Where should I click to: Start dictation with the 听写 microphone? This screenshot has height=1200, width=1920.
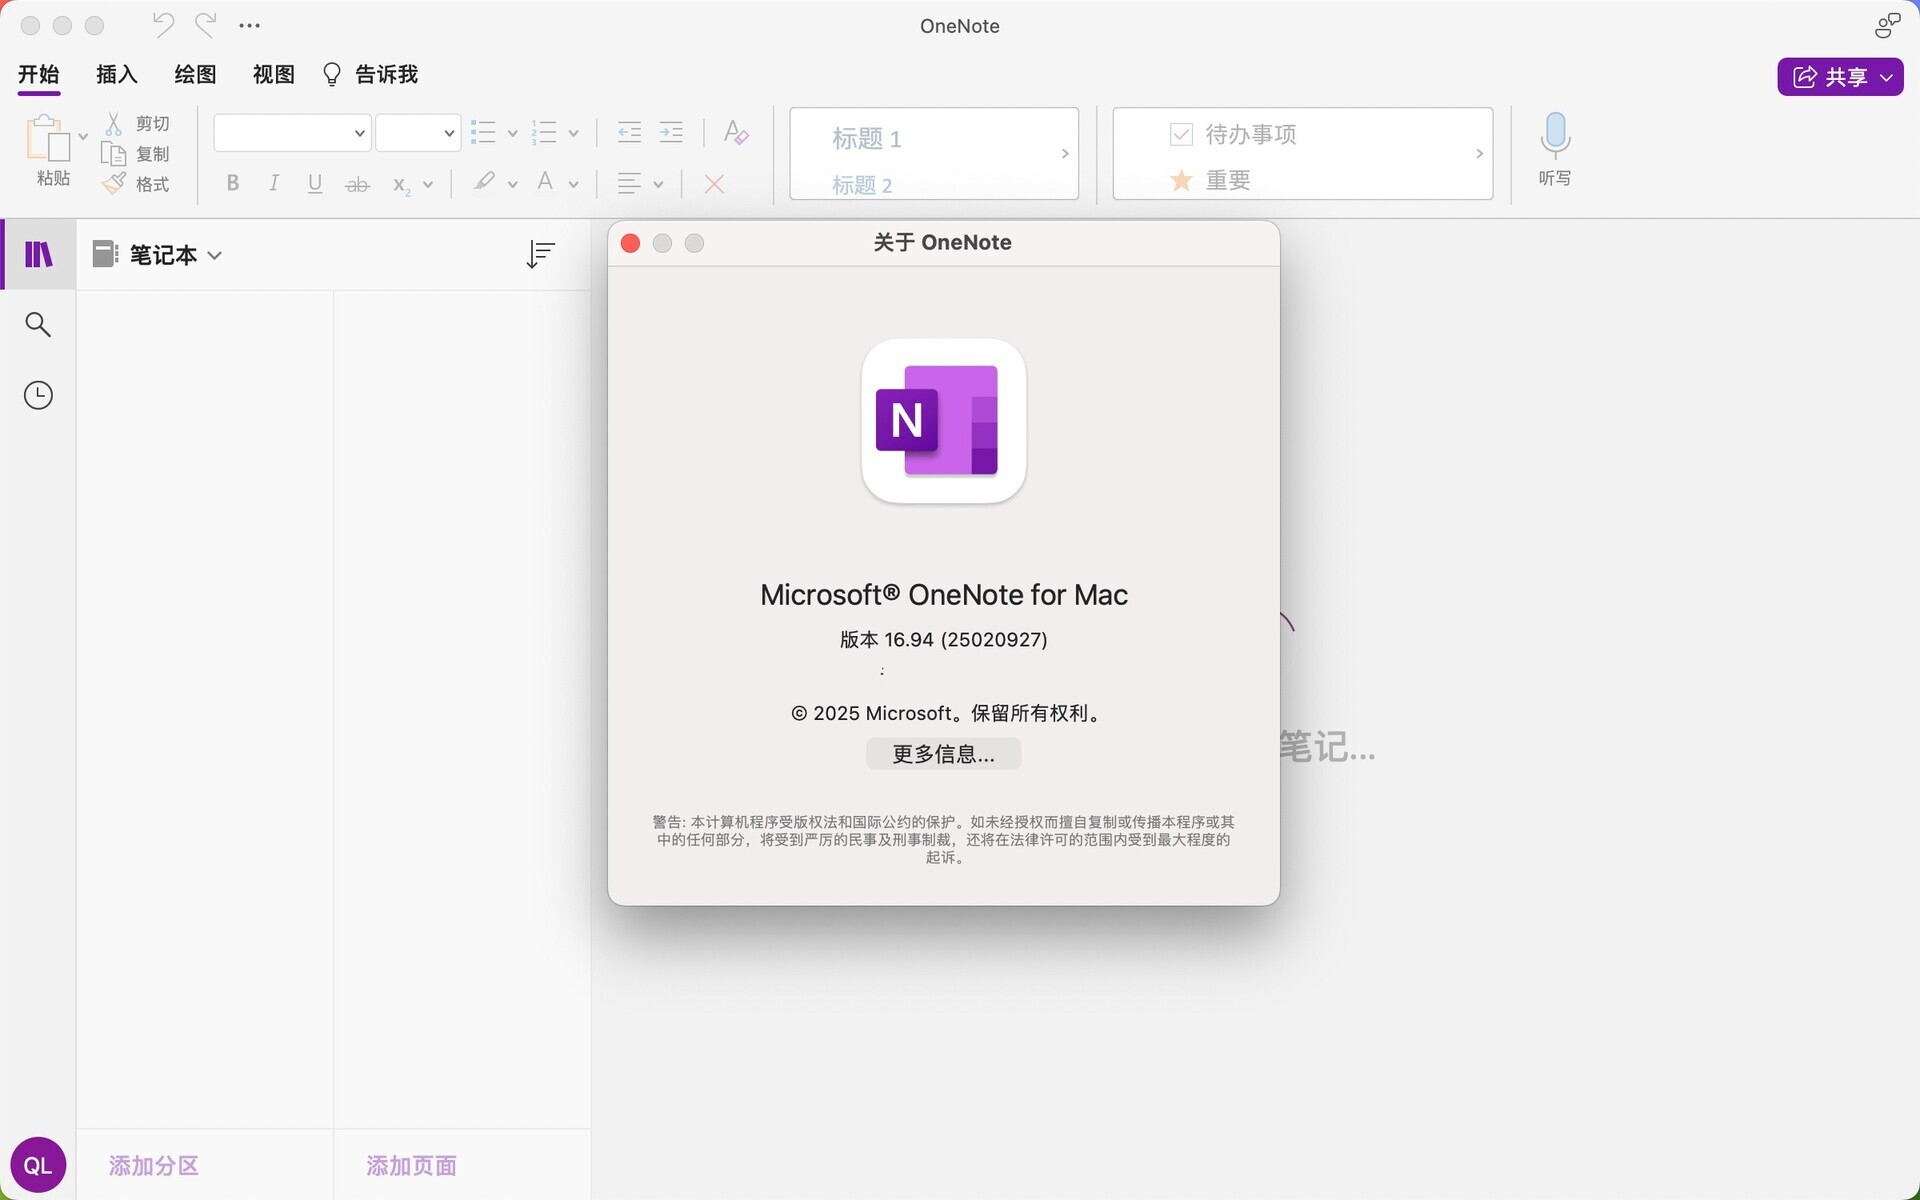(1555, 149)
